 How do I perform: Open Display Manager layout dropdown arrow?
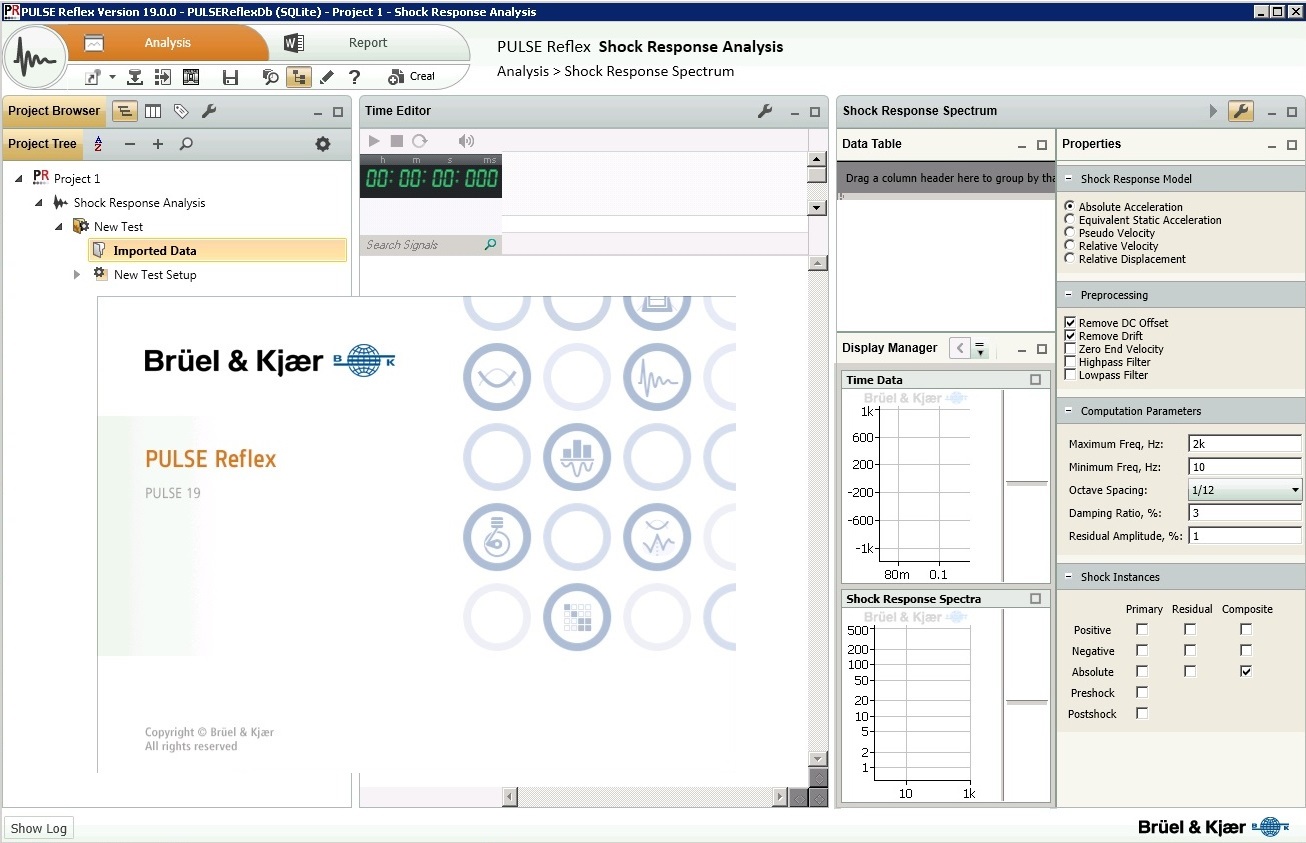coord(980,348)
